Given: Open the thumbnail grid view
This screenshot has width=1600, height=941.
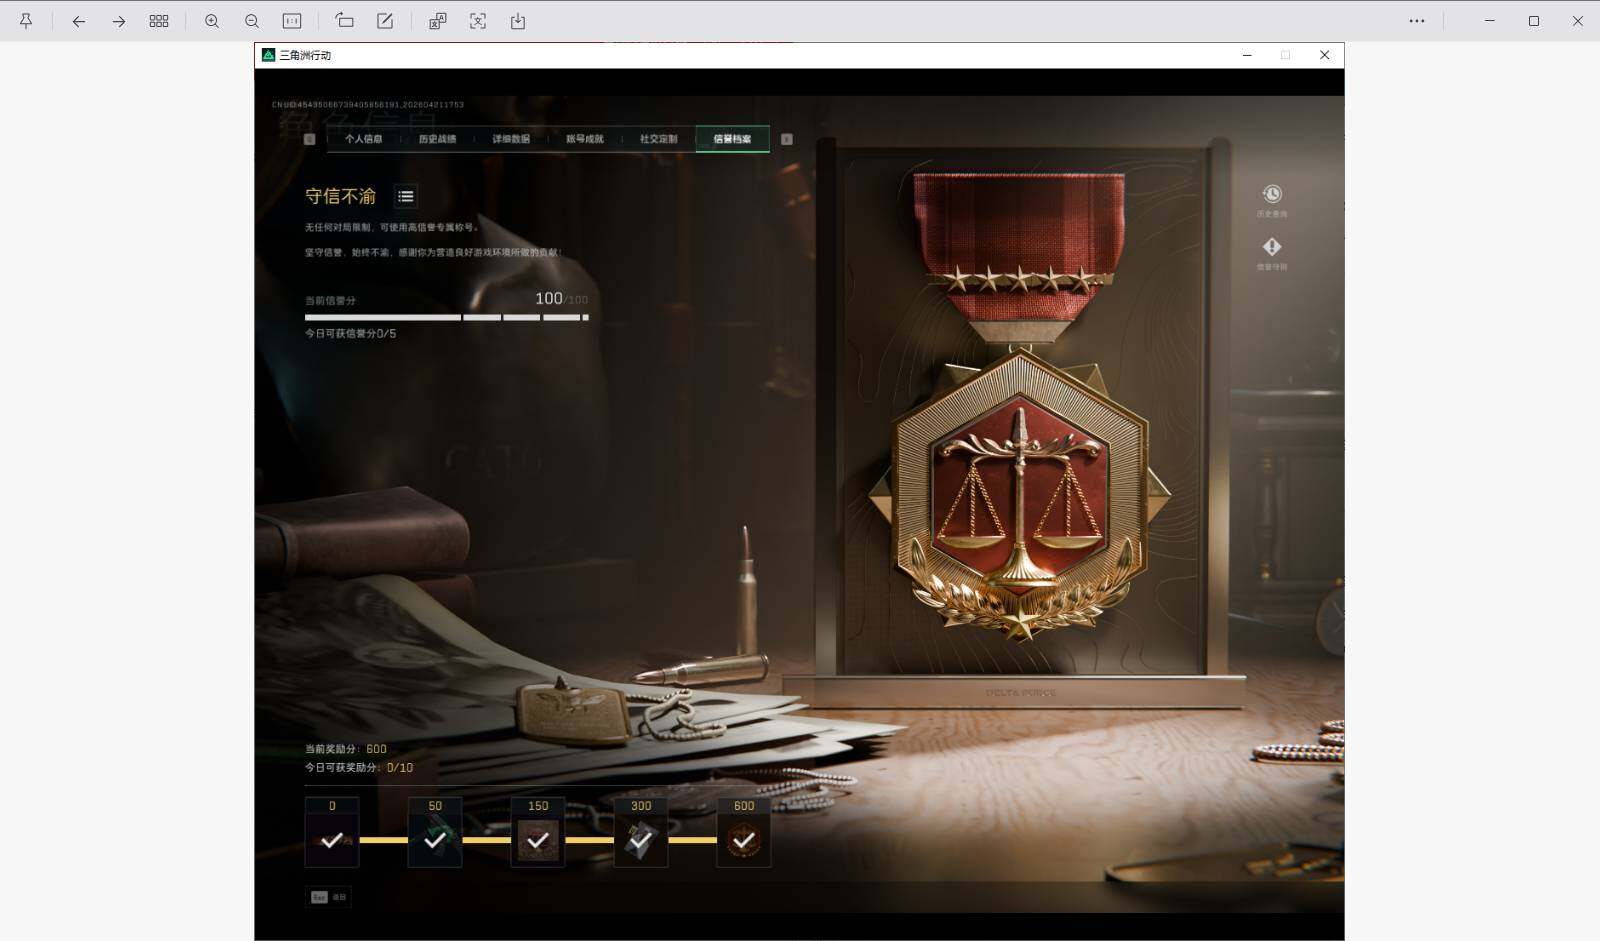Looking at the screenshot, I should (159, 21).
